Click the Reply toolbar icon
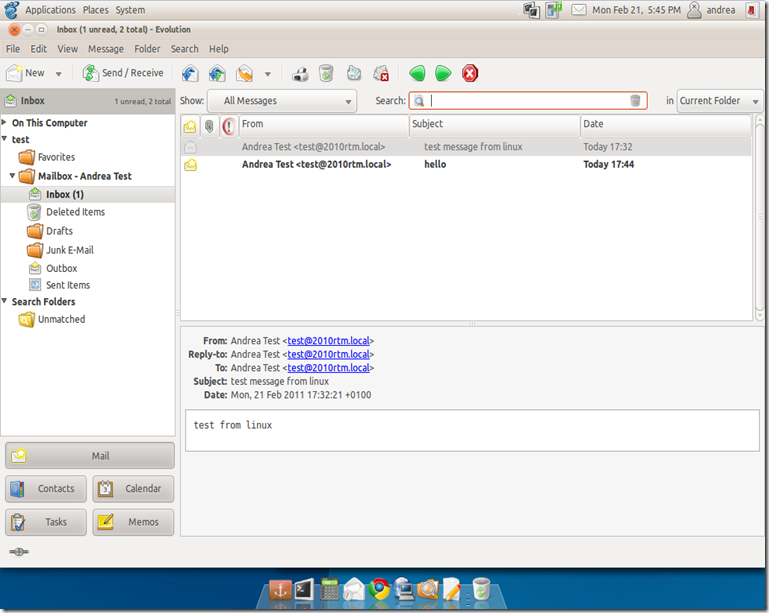 pos(190,74)
